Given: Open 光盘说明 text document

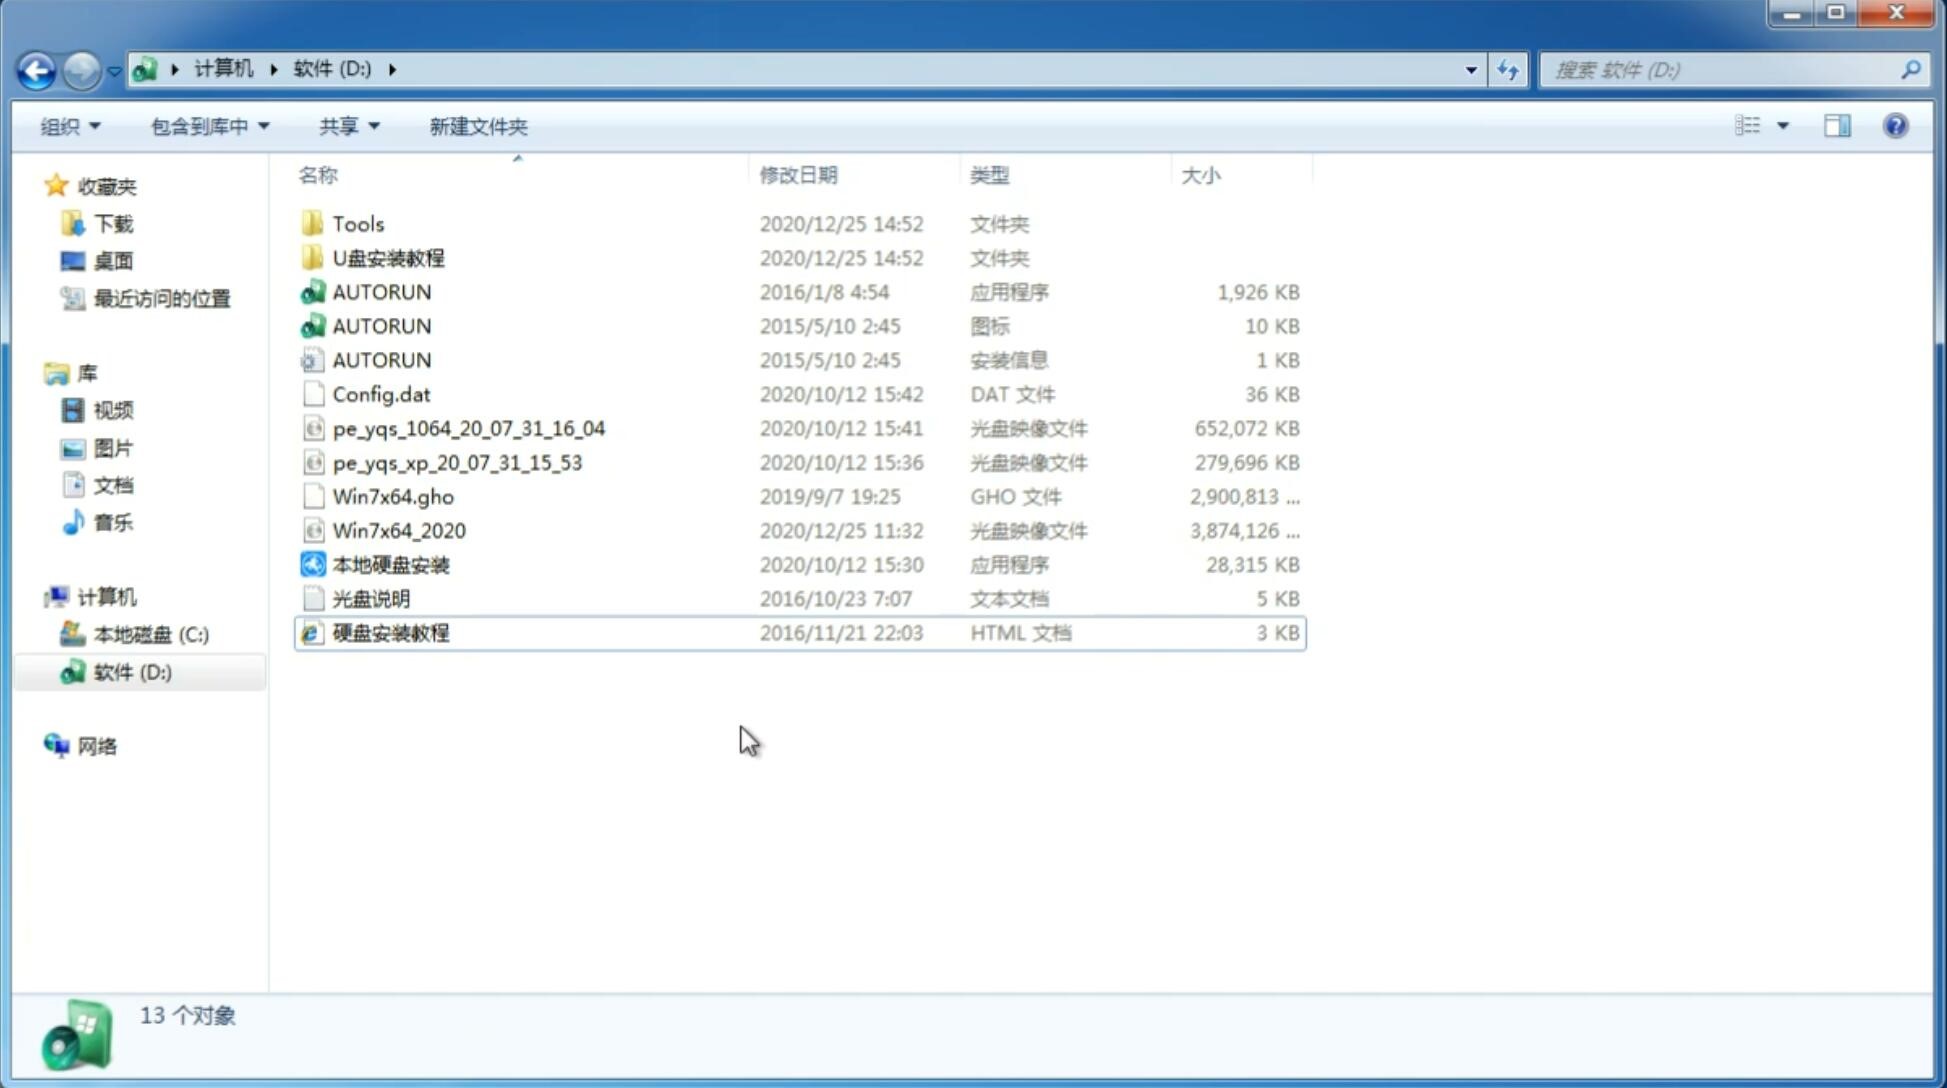Looking at the screenshot, I should 370,597.
